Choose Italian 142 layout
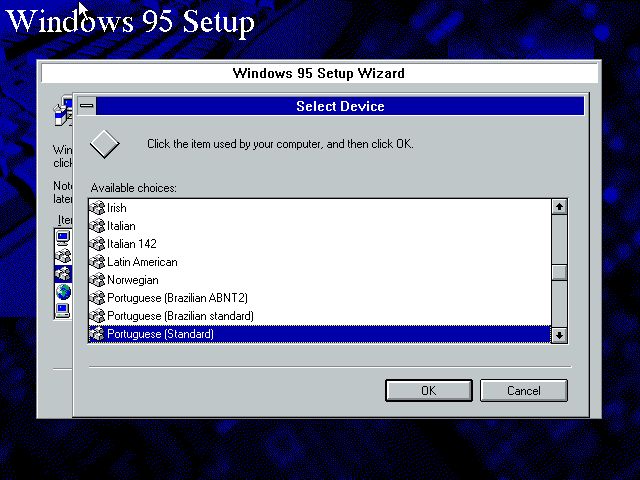The width and height of the screenshot is (640, 480). tap(320, 244)
